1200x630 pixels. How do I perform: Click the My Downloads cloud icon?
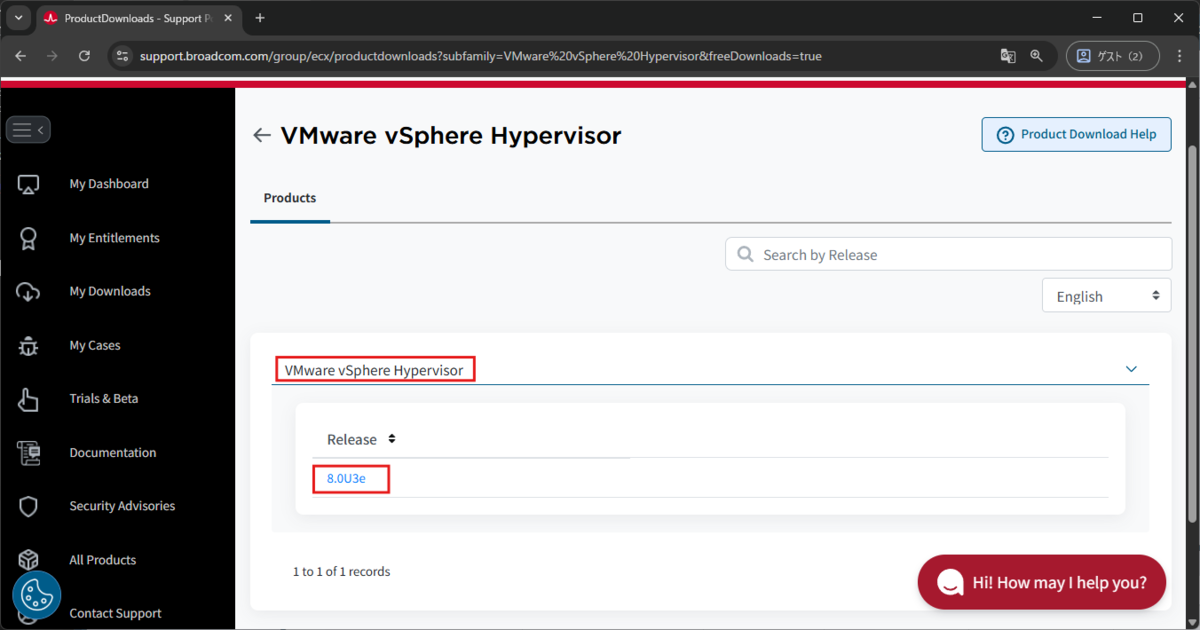point(28,292)
